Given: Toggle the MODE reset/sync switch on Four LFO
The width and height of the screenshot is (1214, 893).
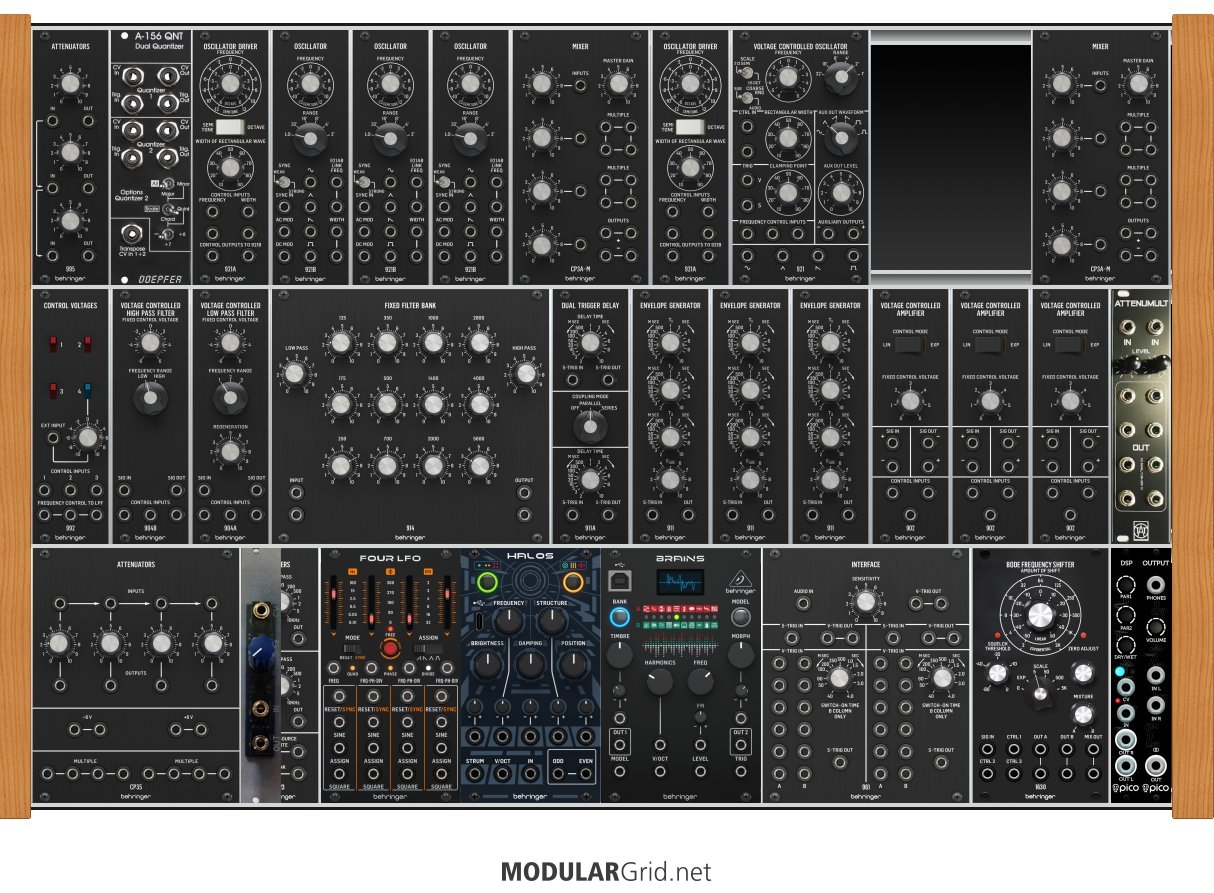Looking at the screenshot, I should [351, 648].
